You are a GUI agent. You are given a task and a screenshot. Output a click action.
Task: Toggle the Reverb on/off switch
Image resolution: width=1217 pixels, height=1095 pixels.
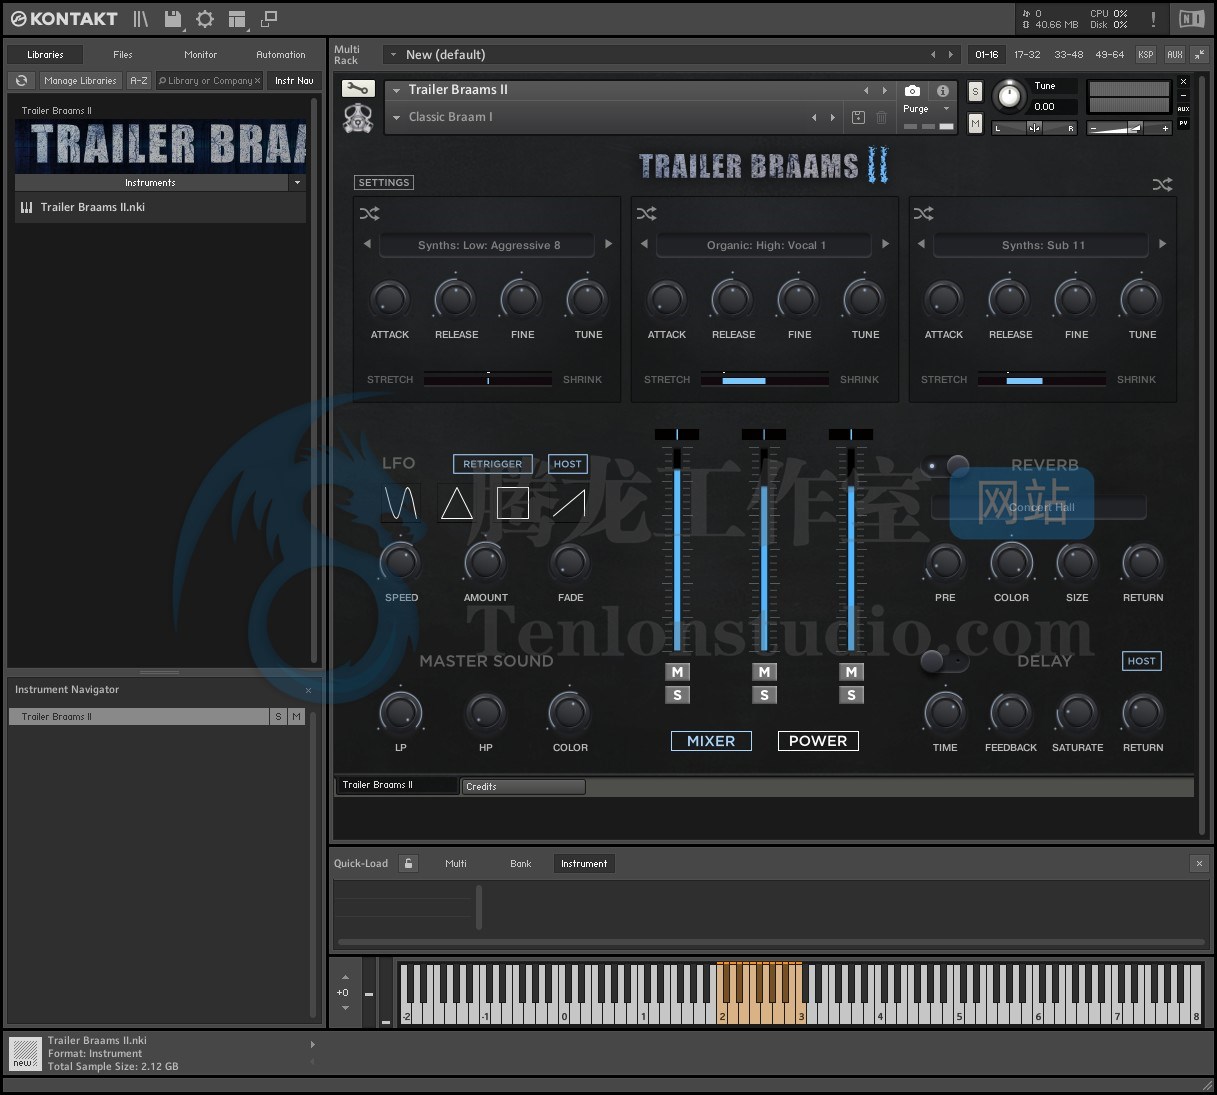(946, 465)
